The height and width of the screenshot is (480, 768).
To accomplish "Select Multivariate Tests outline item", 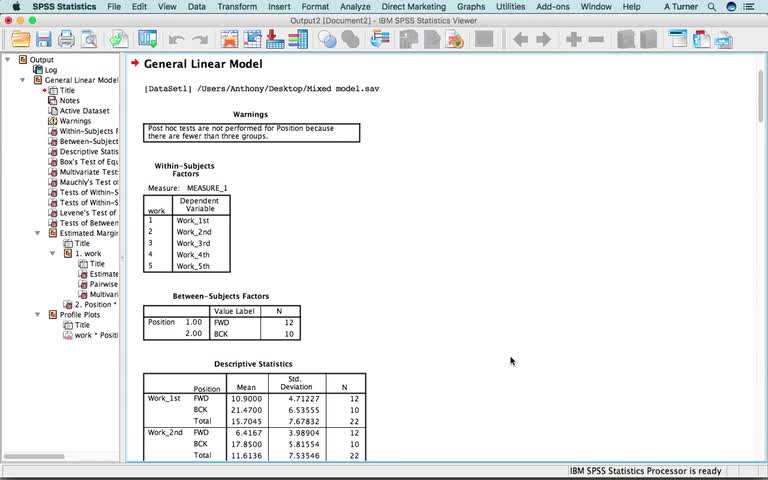I will pos(89,172).
